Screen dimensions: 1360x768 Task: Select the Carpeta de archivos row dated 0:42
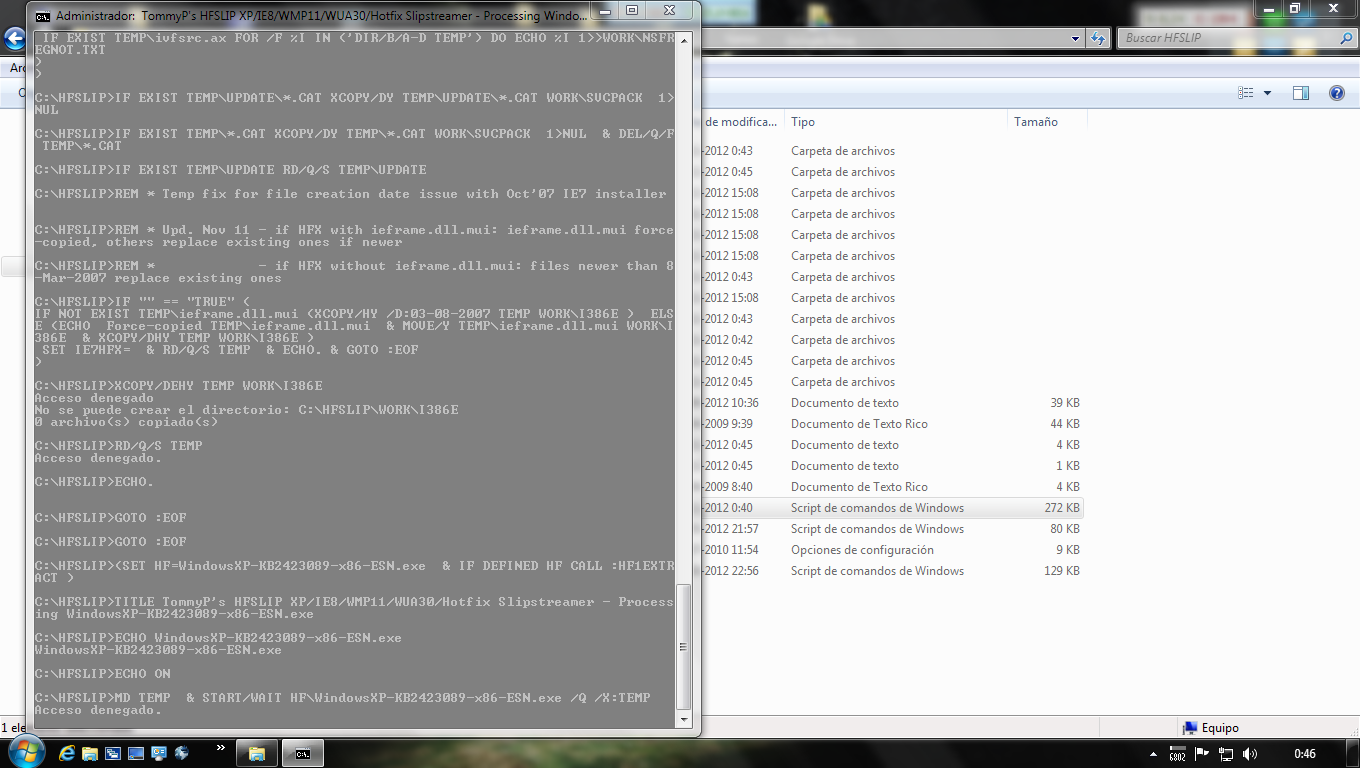coord(892,340)
